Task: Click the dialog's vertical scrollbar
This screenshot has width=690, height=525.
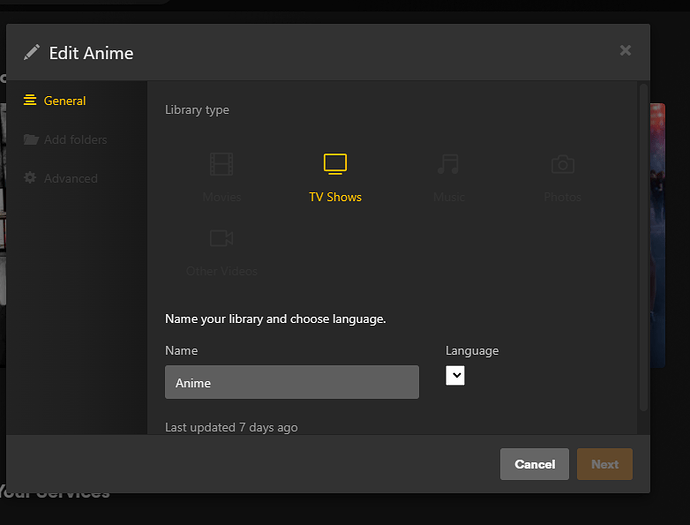Action: click(643, 247)
